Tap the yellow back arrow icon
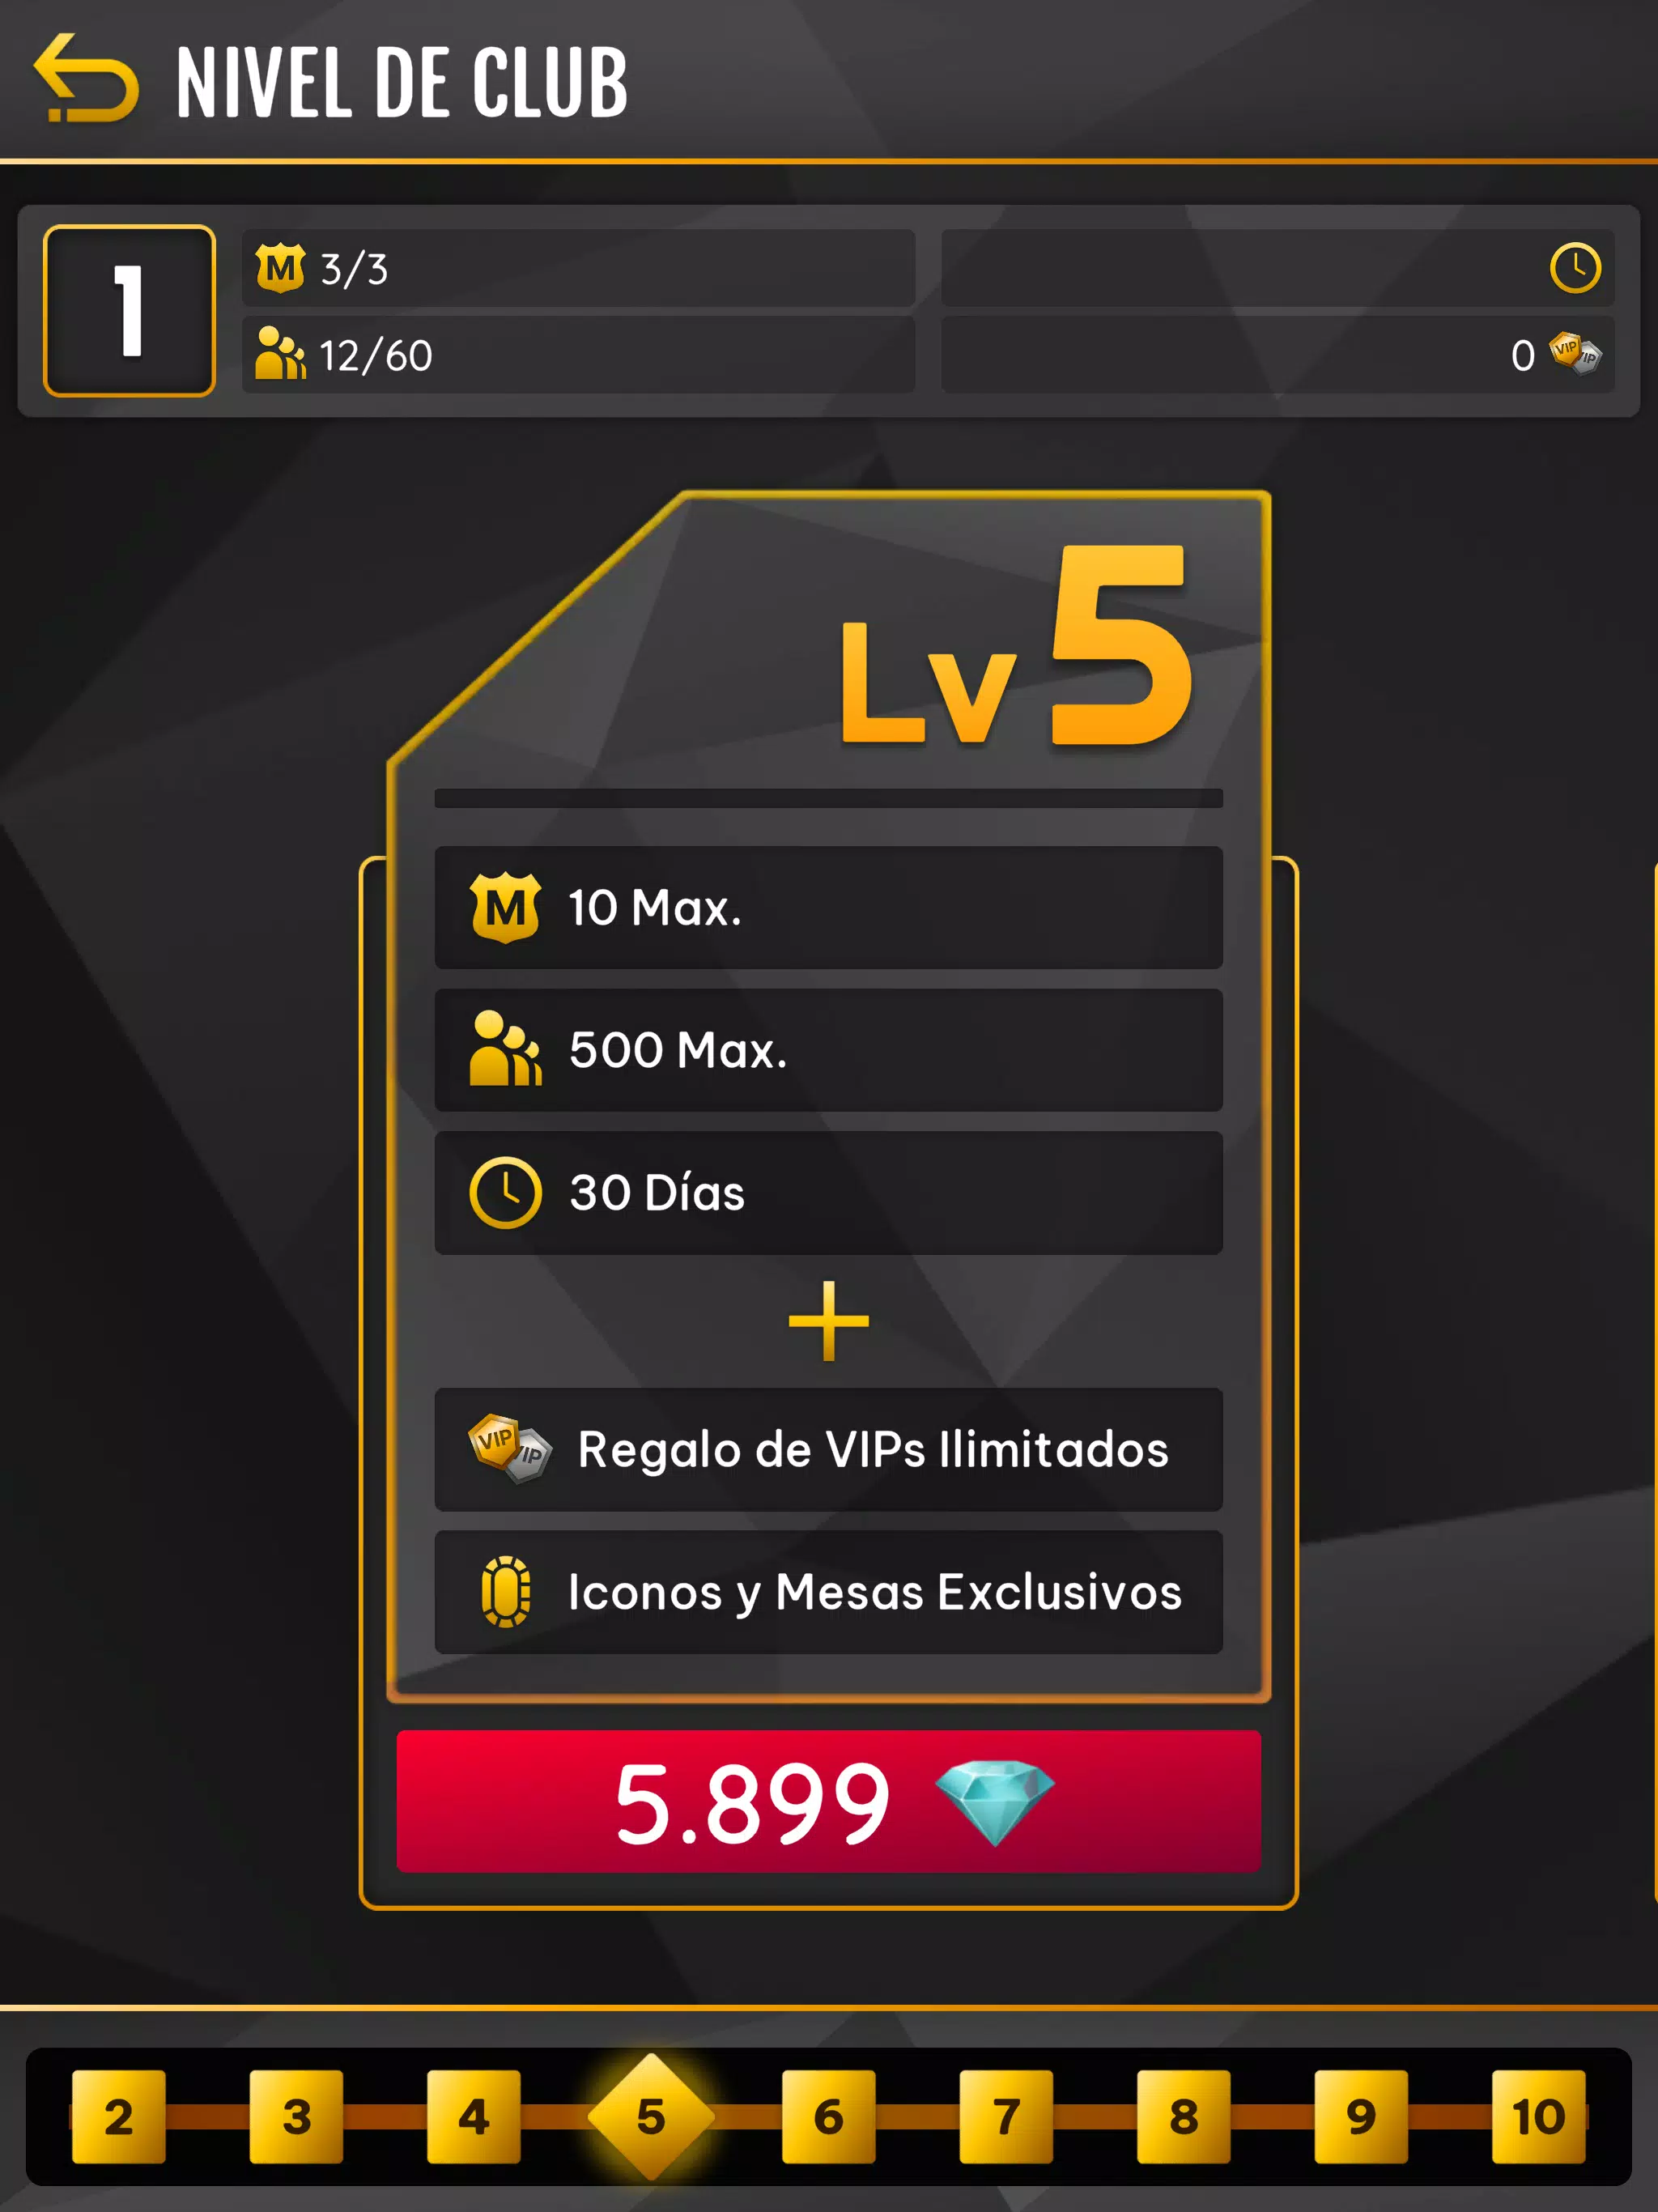This screenshot has width=1658, height=2212. click(x=86, y=78)
